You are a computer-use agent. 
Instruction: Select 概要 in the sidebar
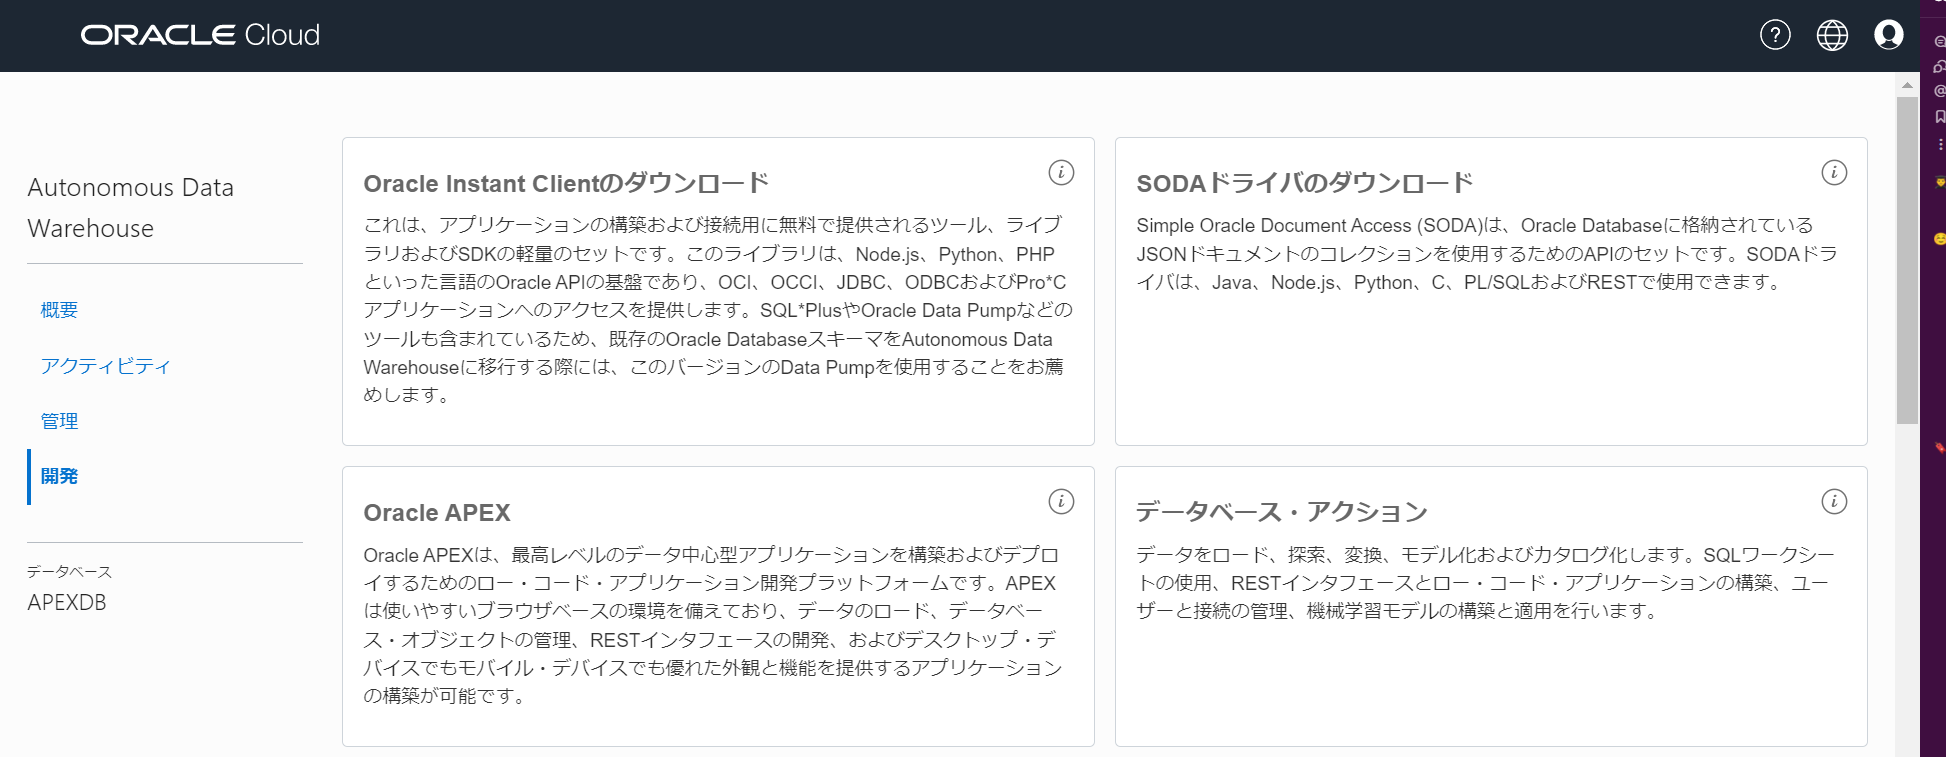coord(59,310)
